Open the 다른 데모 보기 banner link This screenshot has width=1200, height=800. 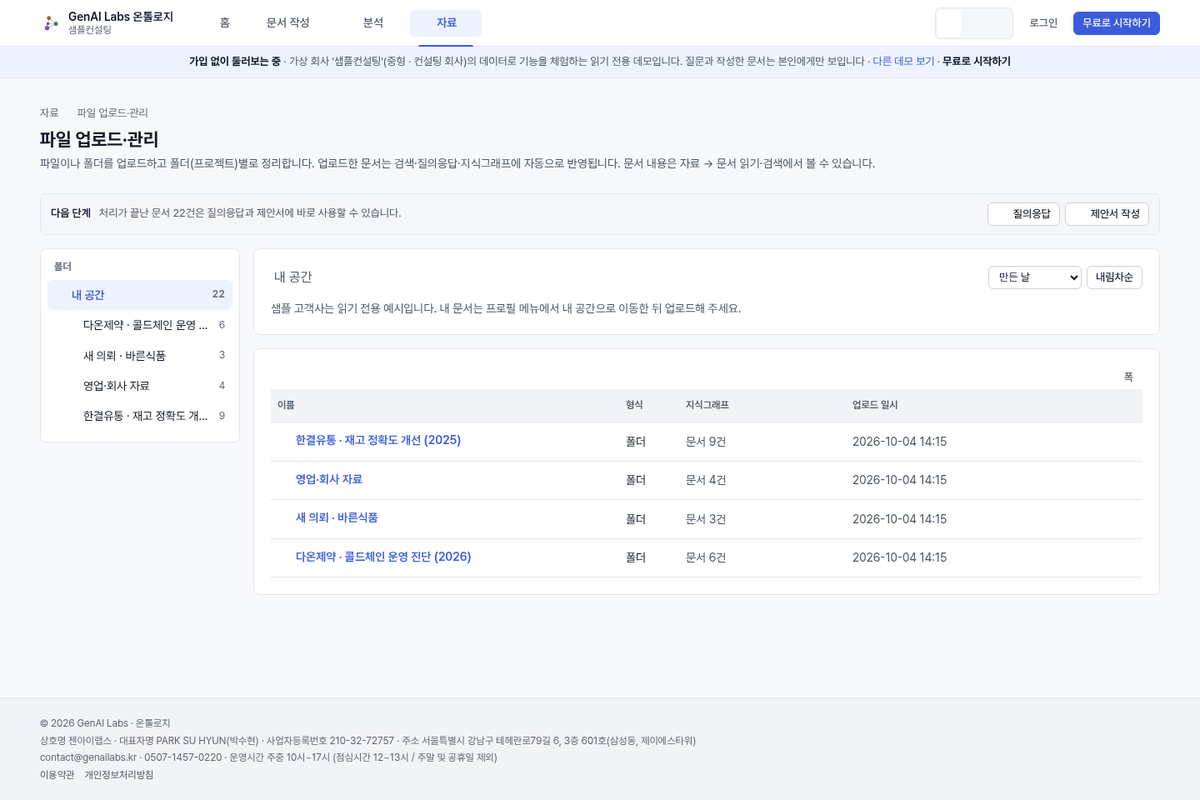pyautogui.click(x=903, y=61)
